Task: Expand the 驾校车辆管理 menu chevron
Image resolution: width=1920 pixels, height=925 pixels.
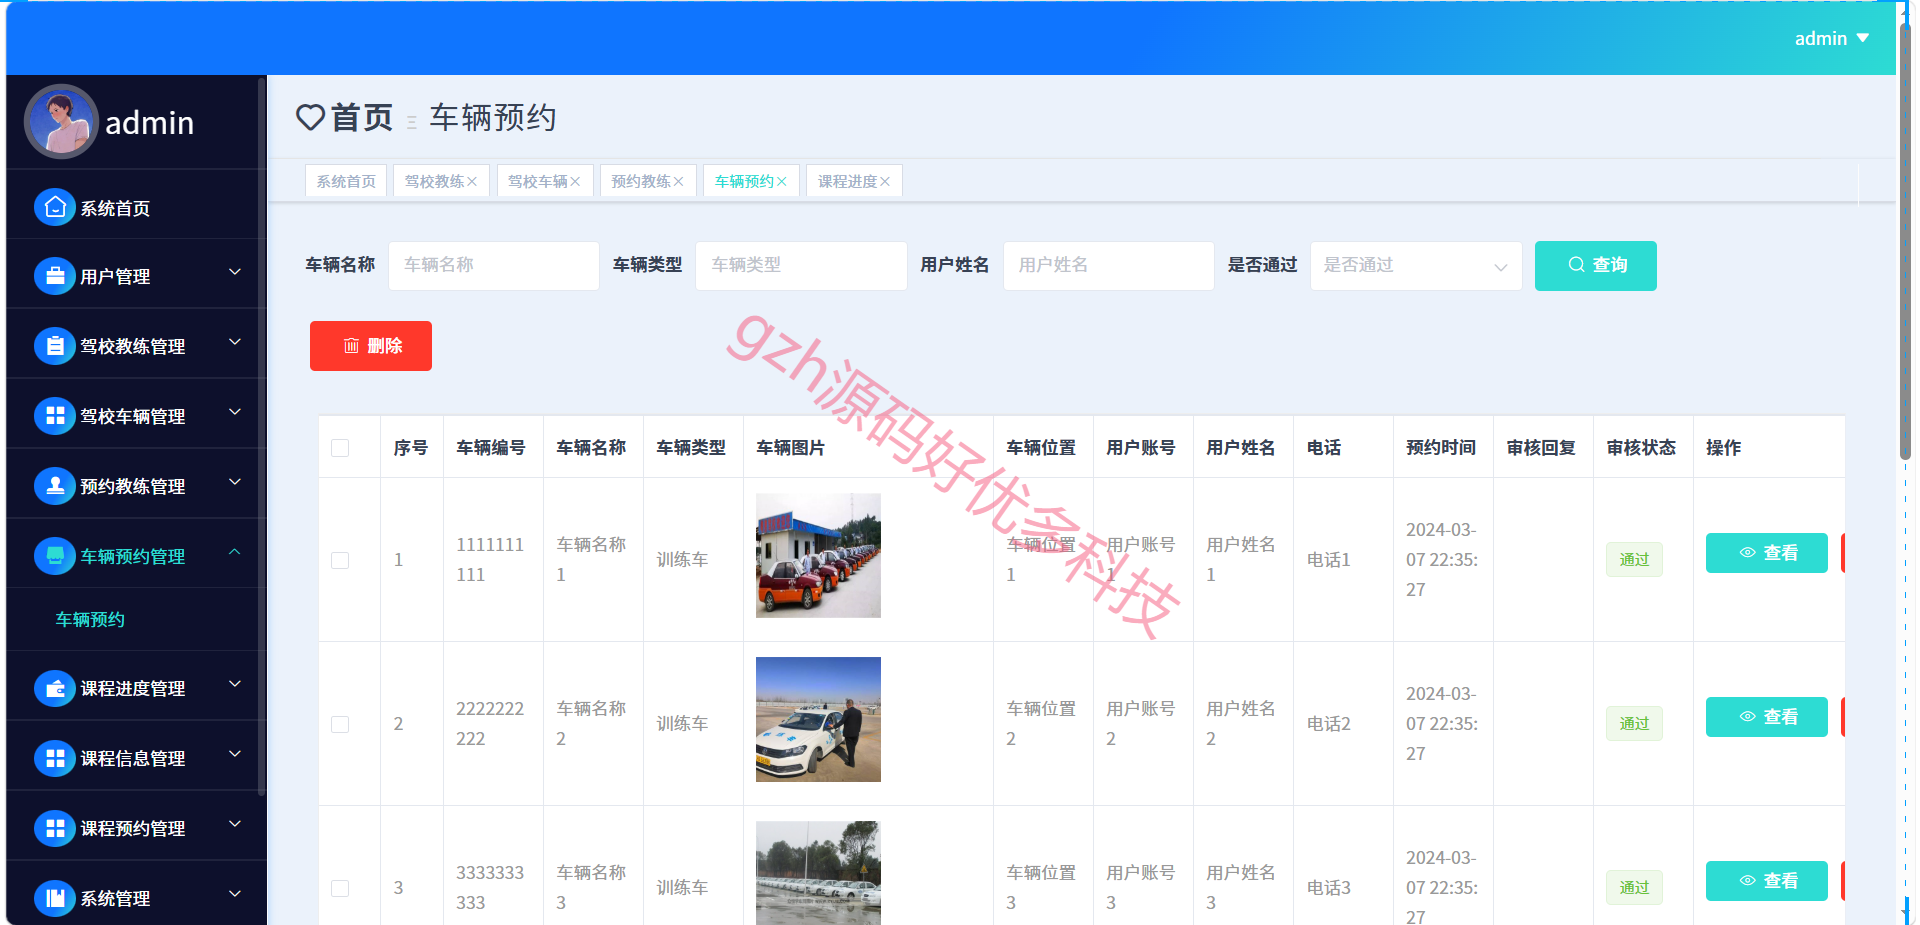Action: 235,412
